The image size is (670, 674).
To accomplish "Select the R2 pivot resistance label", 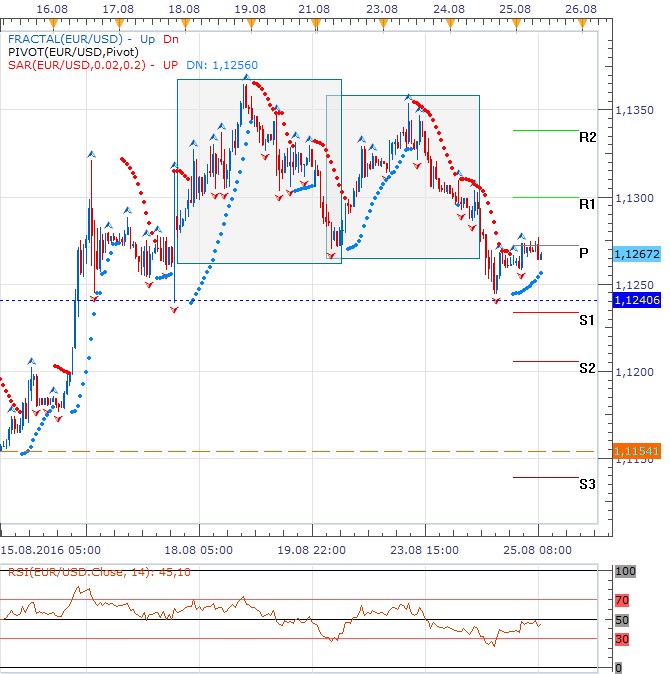I will tap(588, 136).
